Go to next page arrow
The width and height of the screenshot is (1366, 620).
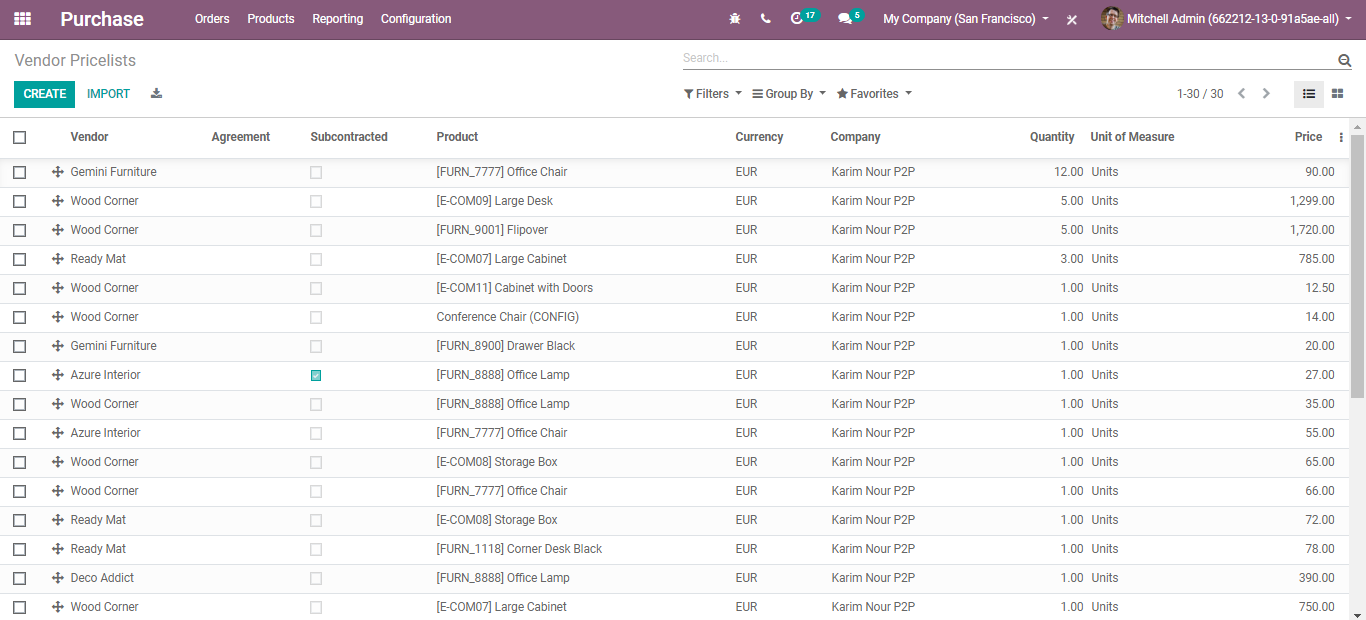[x=1266, y=94]
